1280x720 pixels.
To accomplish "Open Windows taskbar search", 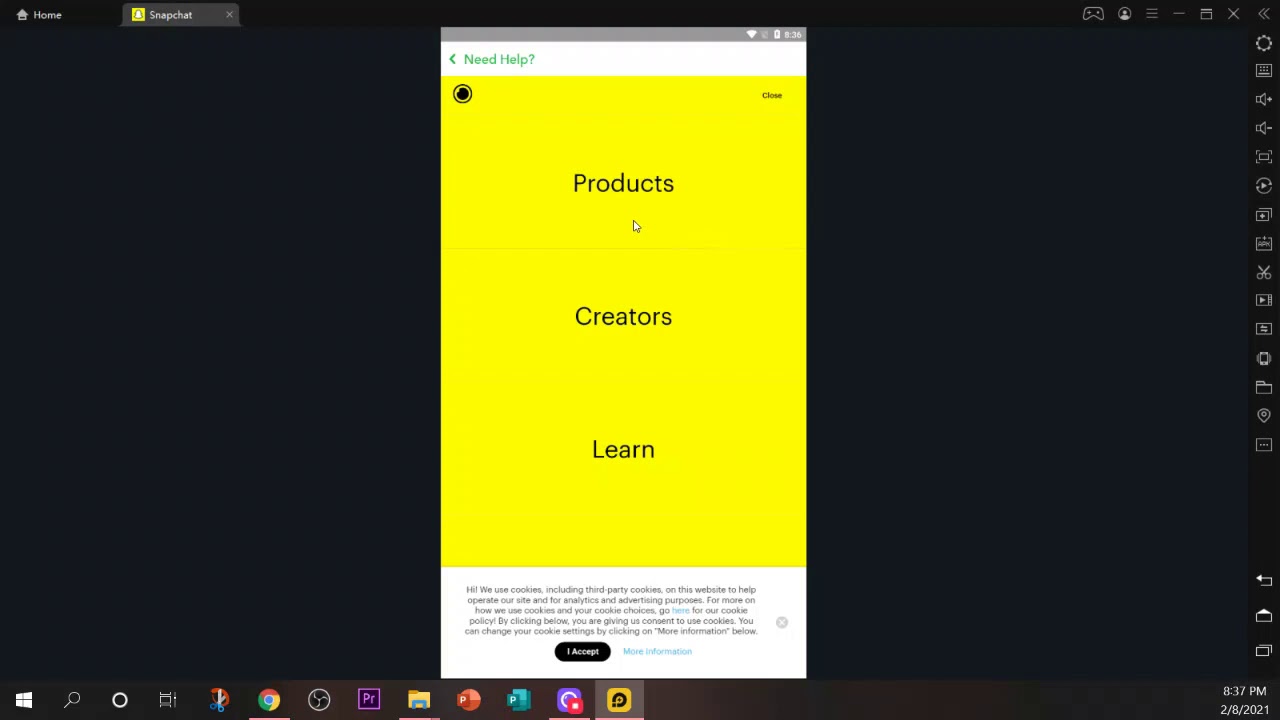I will coord(72,700).
